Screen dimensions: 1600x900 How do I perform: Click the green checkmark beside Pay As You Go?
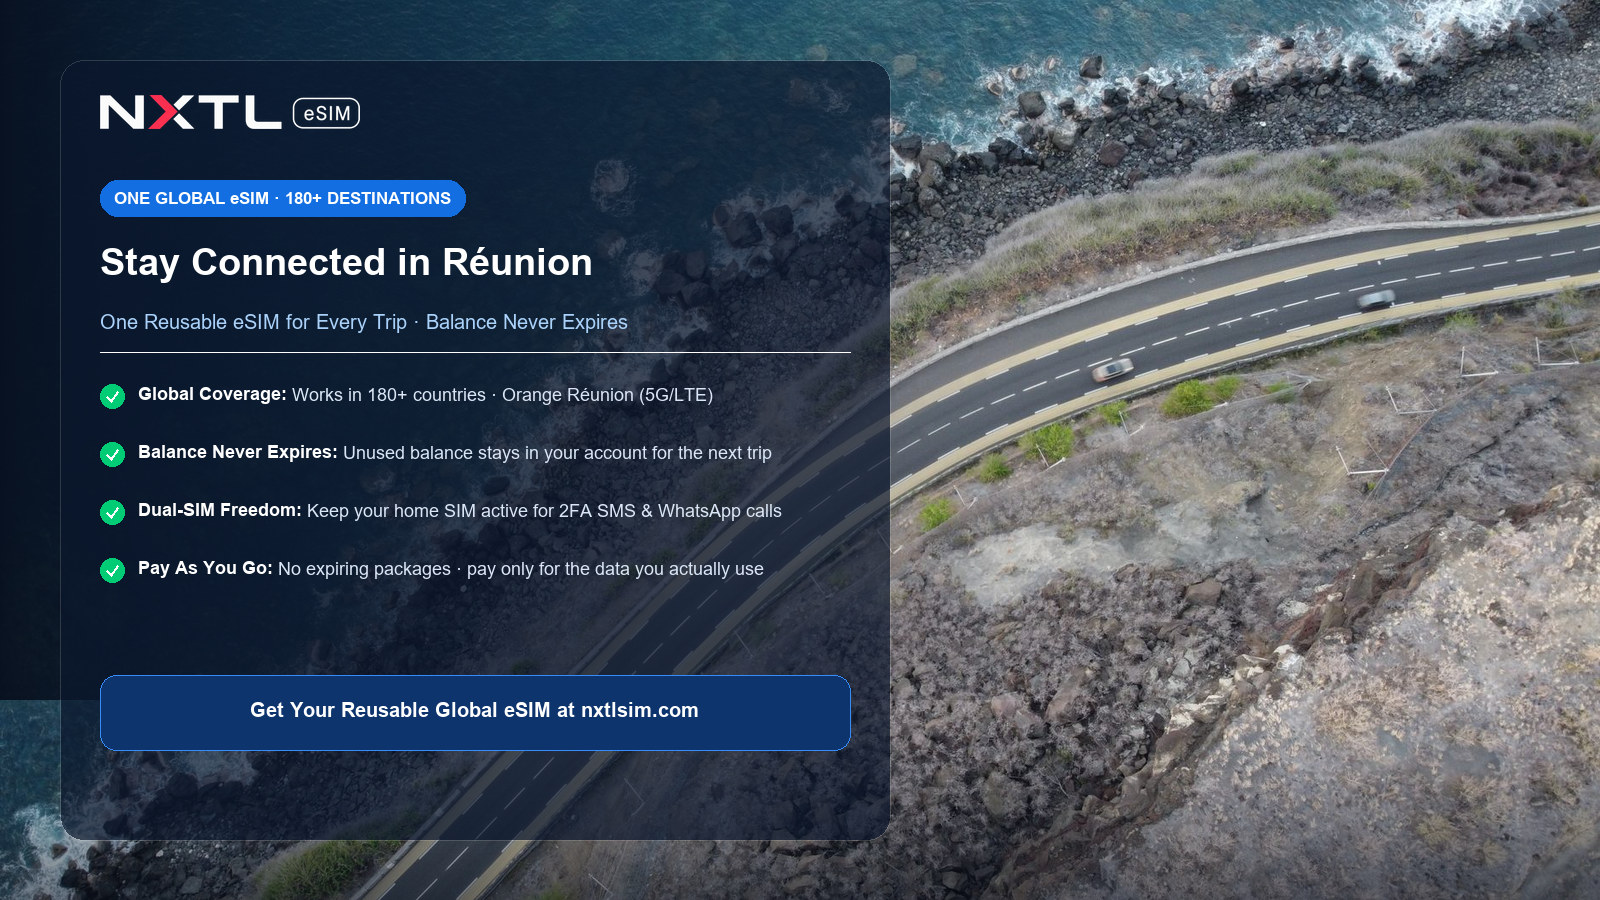[112, 570]
